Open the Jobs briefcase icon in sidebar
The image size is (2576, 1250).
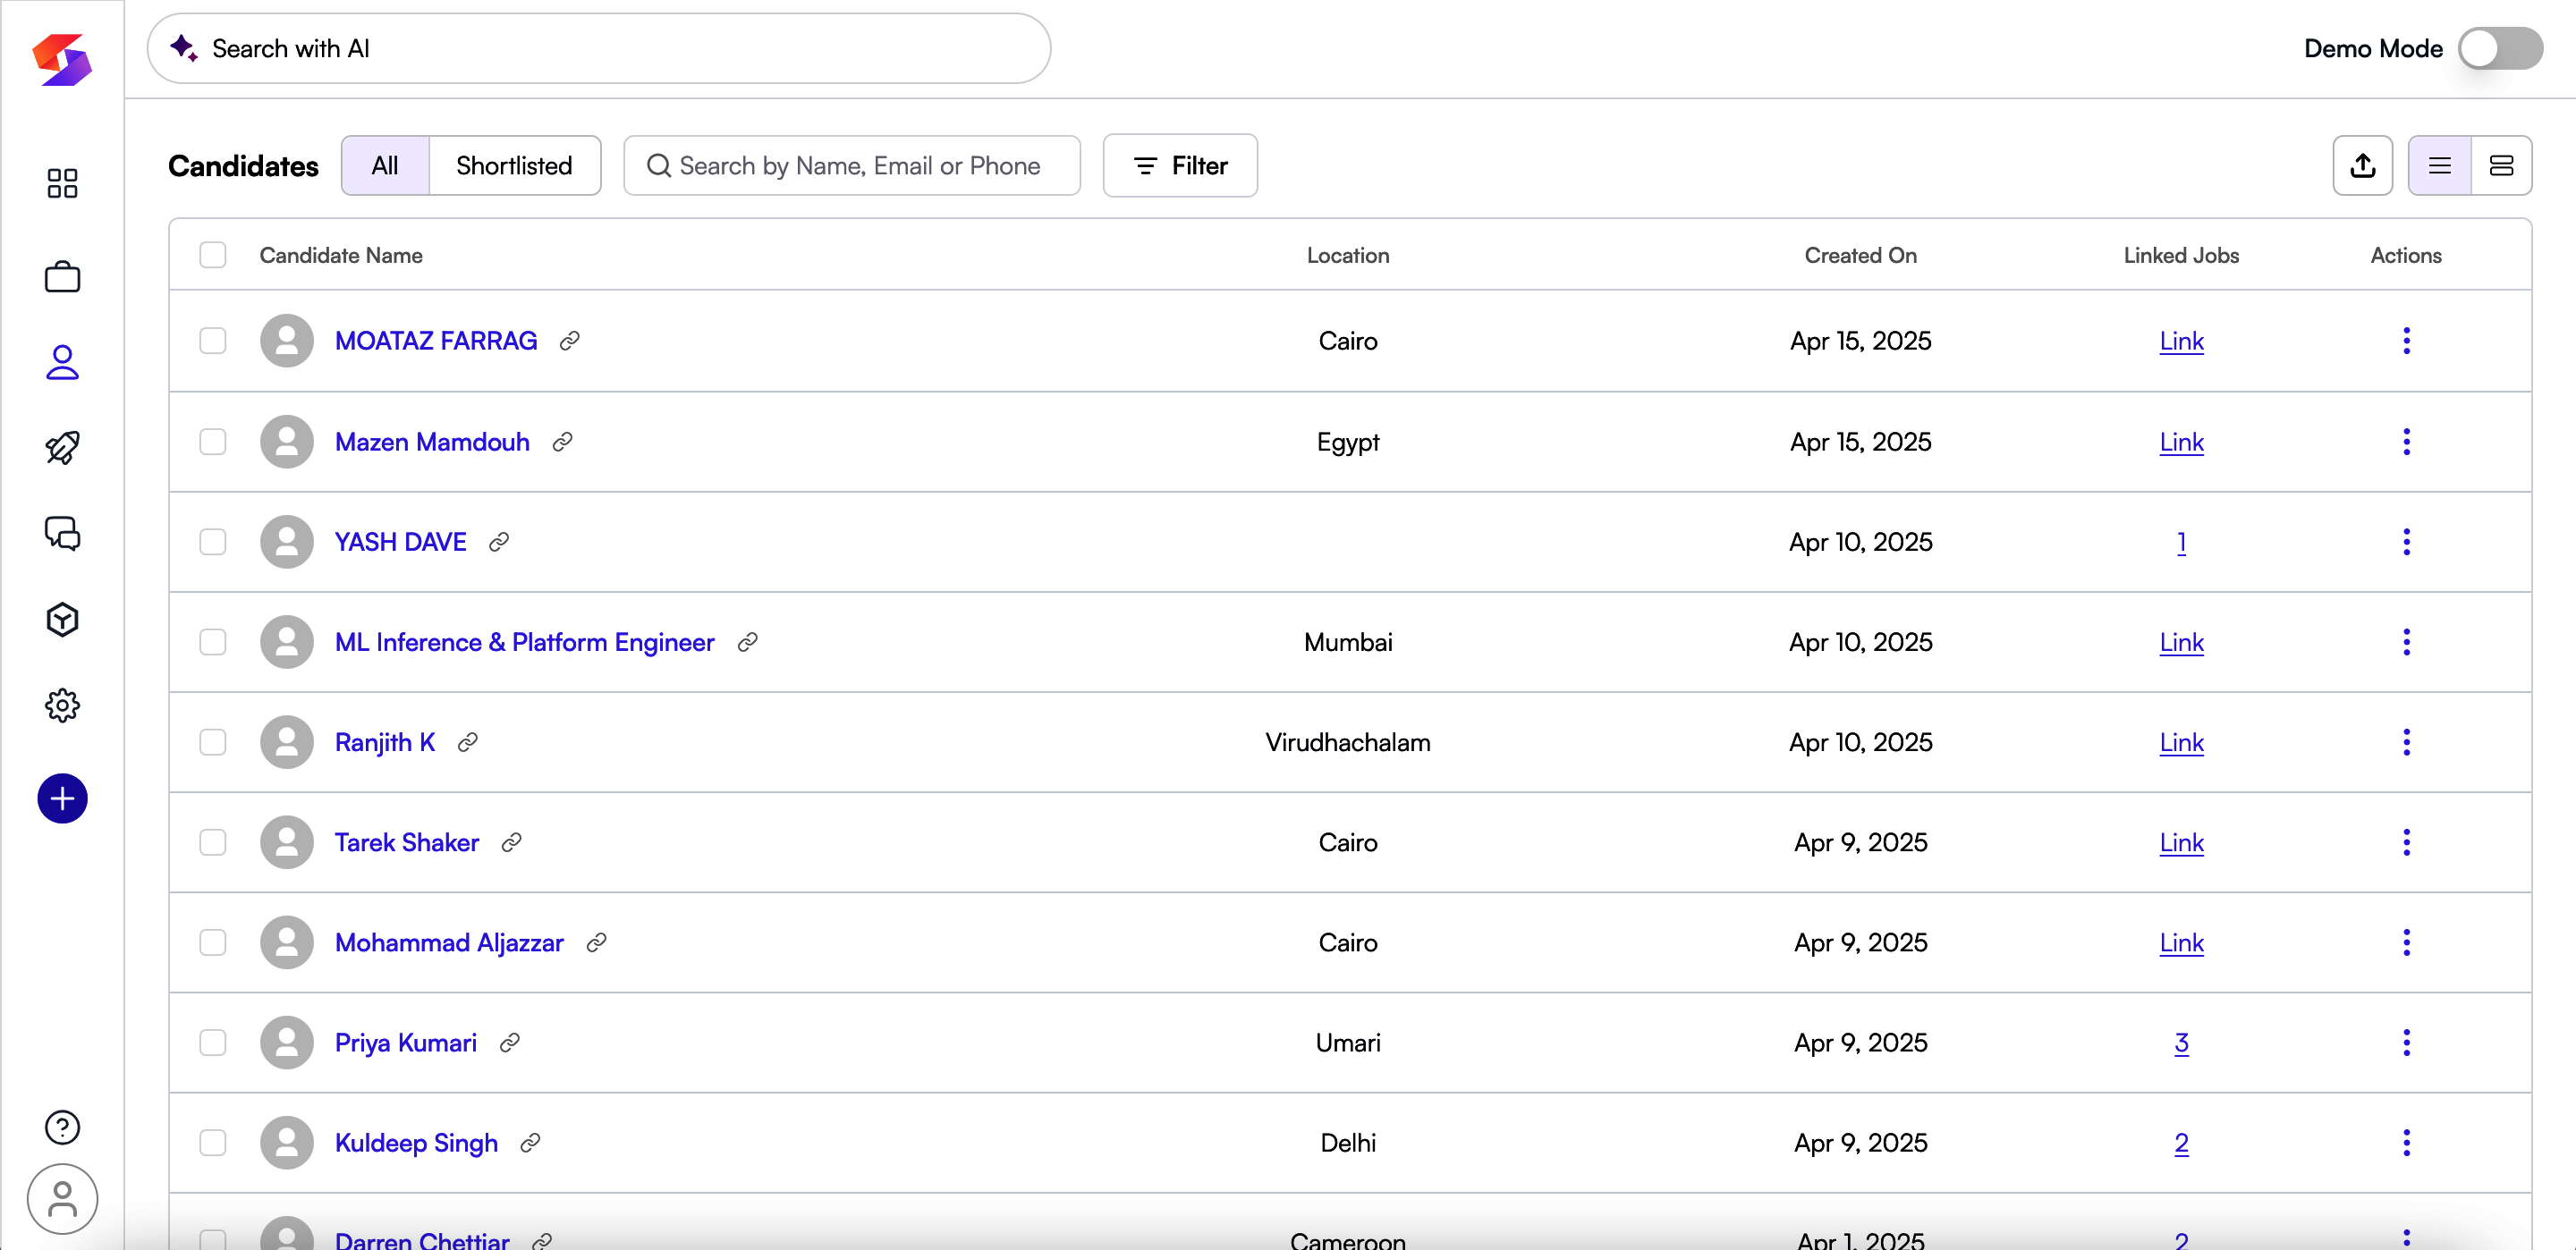[62, 276]
